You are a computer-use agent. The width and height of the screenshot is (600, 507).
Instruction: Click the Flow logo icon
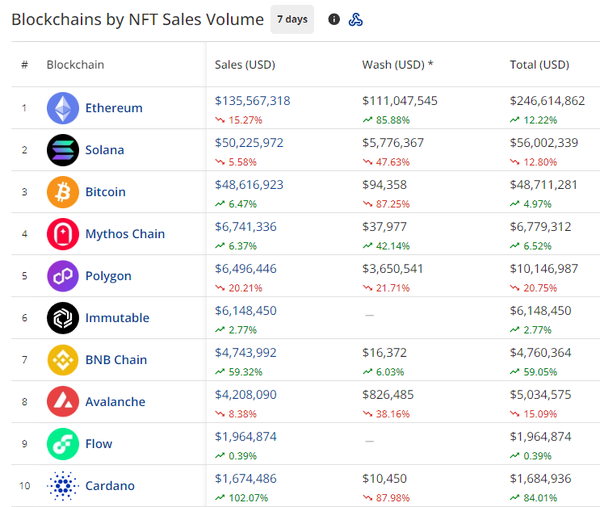[63, 444]
